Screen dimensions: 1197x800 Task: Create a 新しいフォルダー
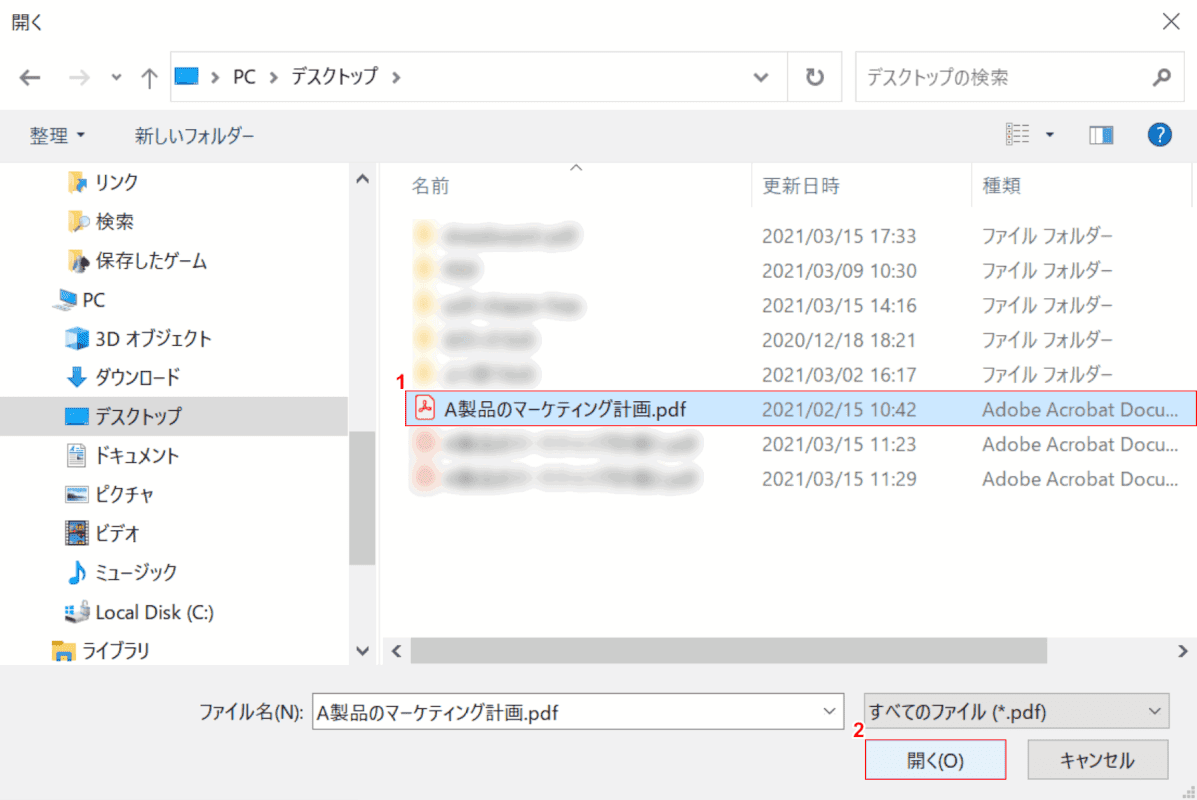(195, 136)
